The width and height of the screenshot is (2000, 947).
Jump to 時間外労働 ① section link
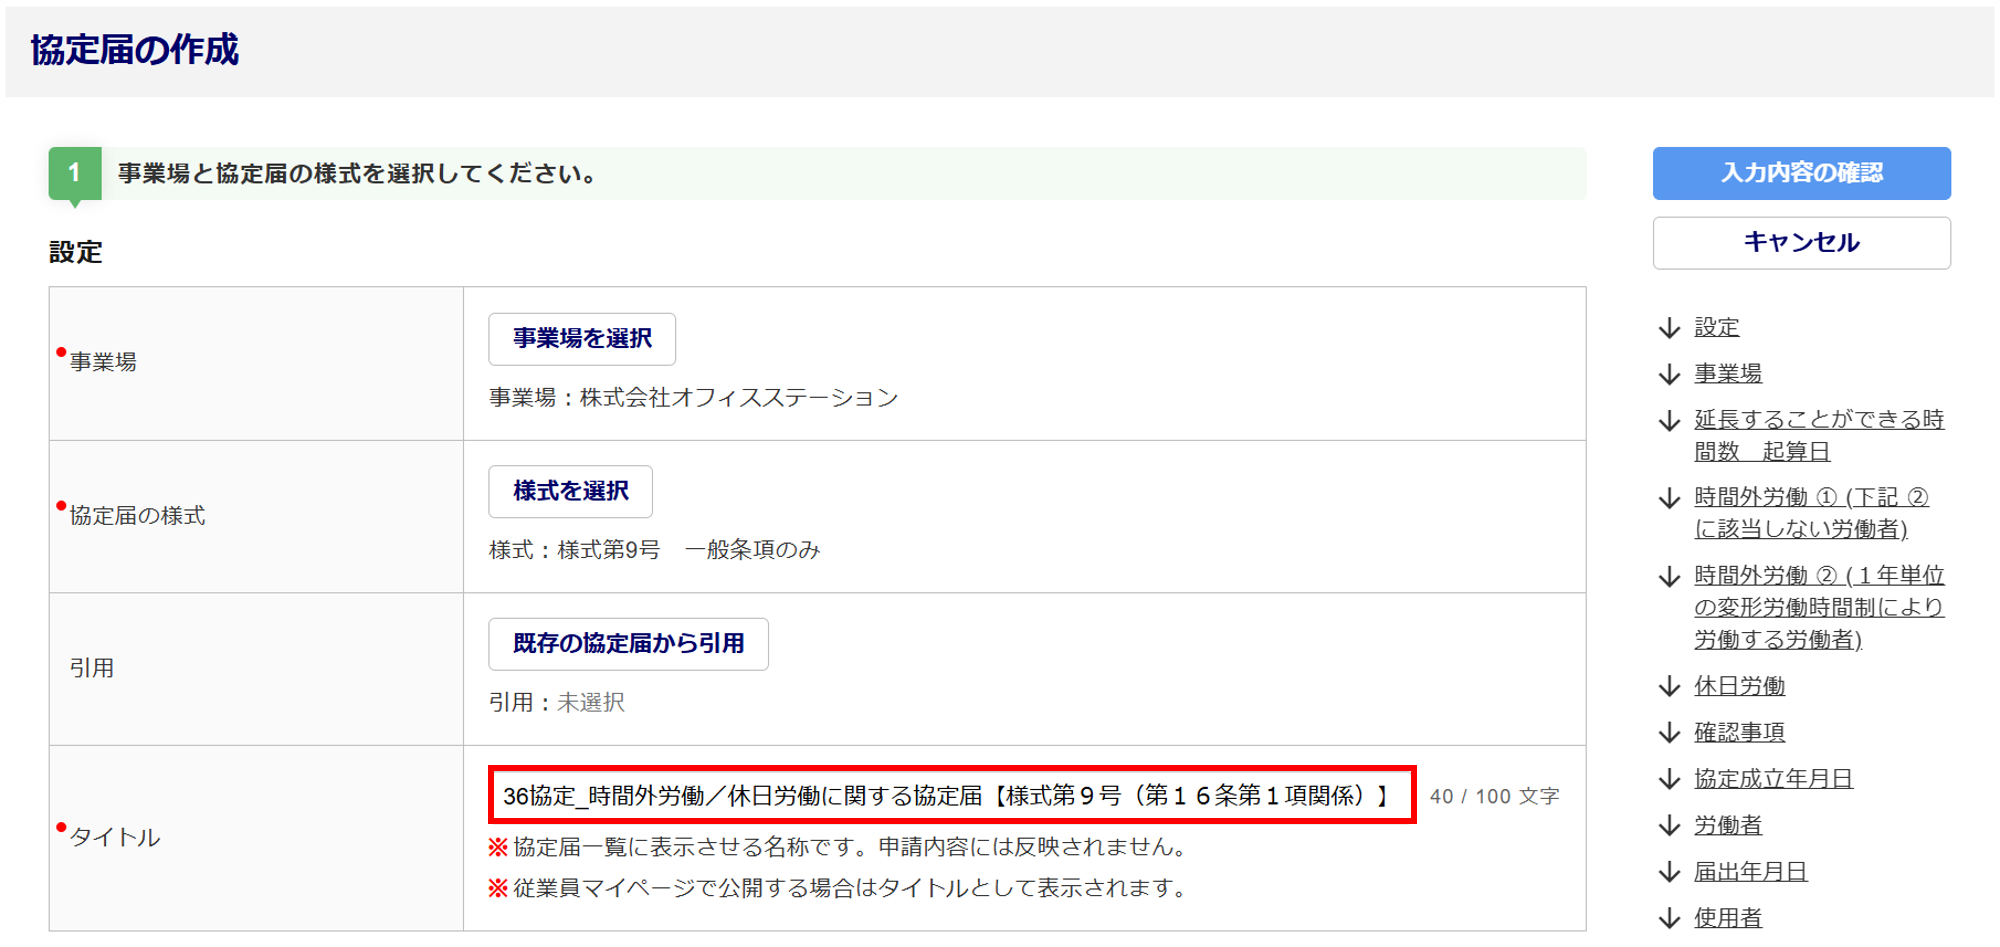[x=1811, y=513]
